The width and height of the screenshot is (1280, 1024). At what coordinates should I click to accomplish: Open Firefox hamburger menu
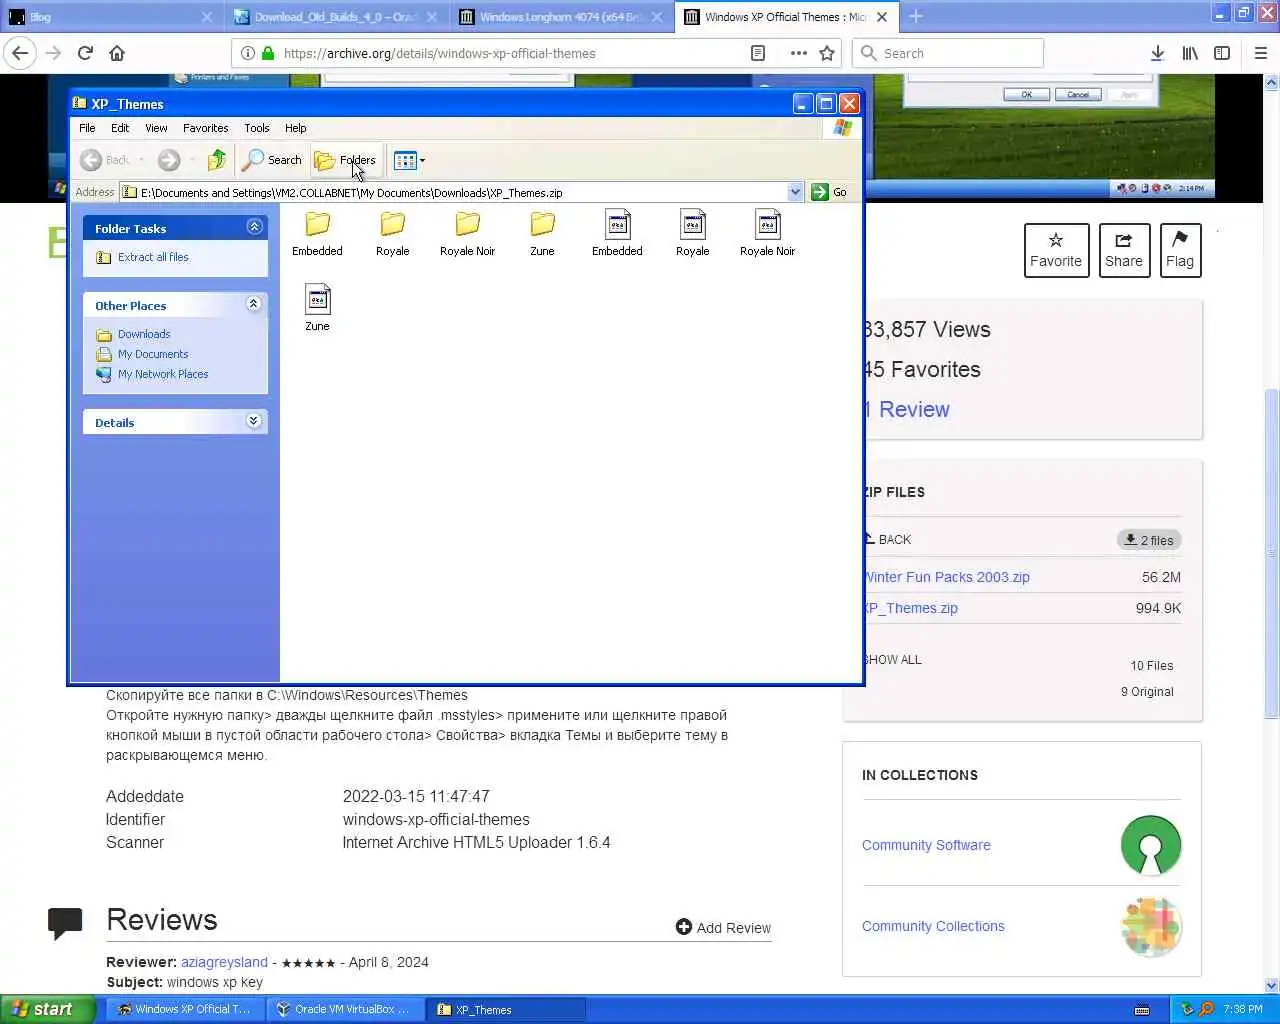pos(1260,53)
